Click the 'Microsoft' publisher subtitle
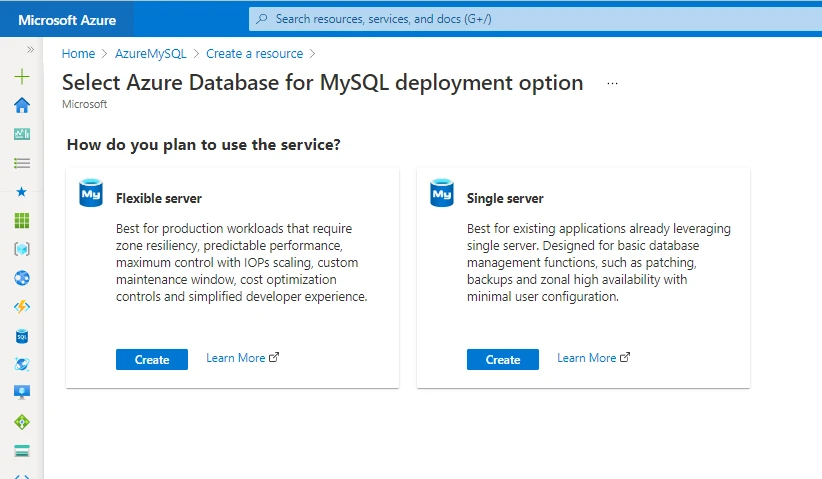This screenshot has height=479, width=822. tap(84, 104)
